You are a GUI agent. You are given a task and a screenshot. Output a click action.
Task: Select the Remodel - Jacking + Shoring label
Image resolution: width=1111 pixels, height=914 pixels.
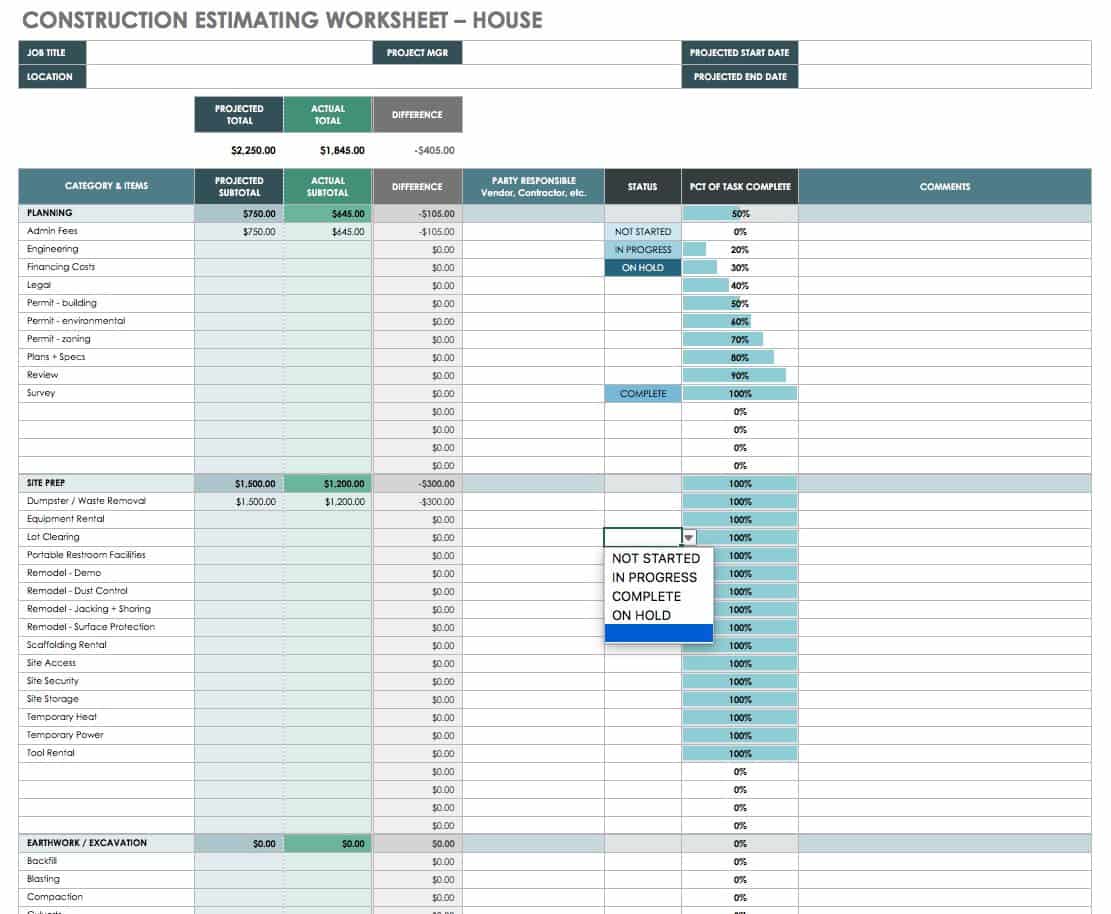pyautogui.click(x=89, y=609)
